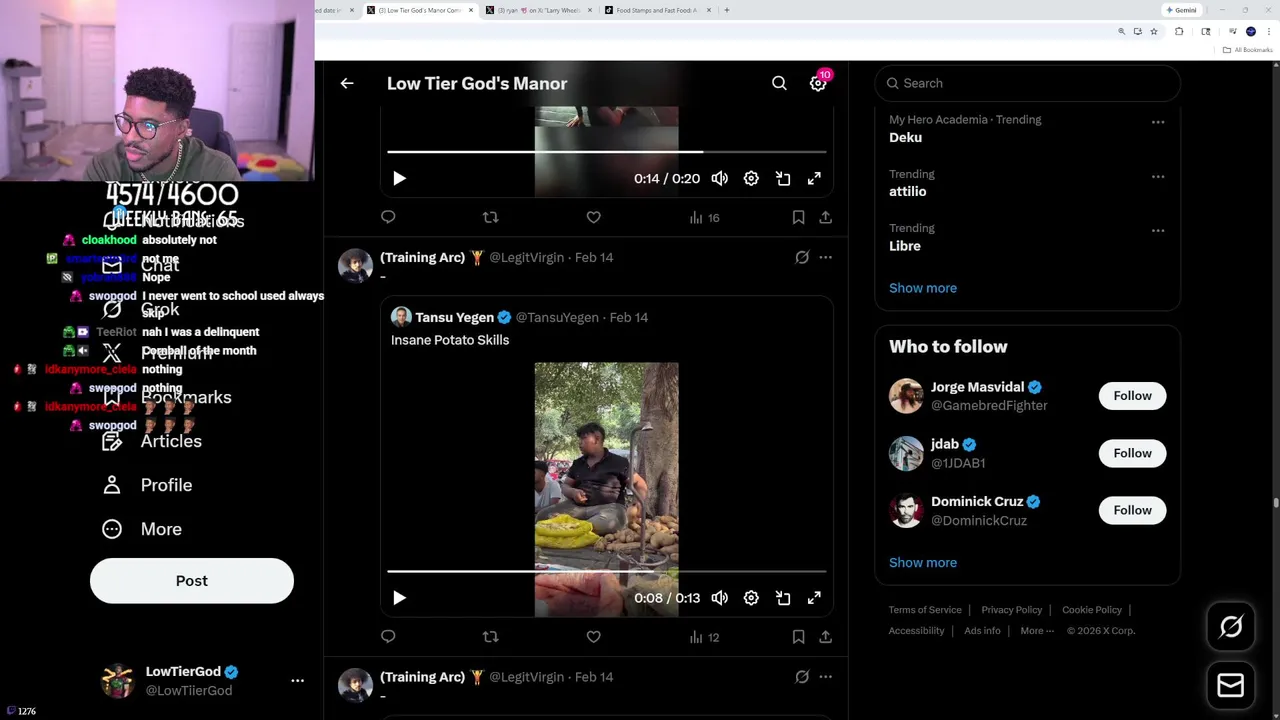The width and height of the screenshot is (1280, 720).
Task: Open the attilio trending topic
Action: (907, 191)
